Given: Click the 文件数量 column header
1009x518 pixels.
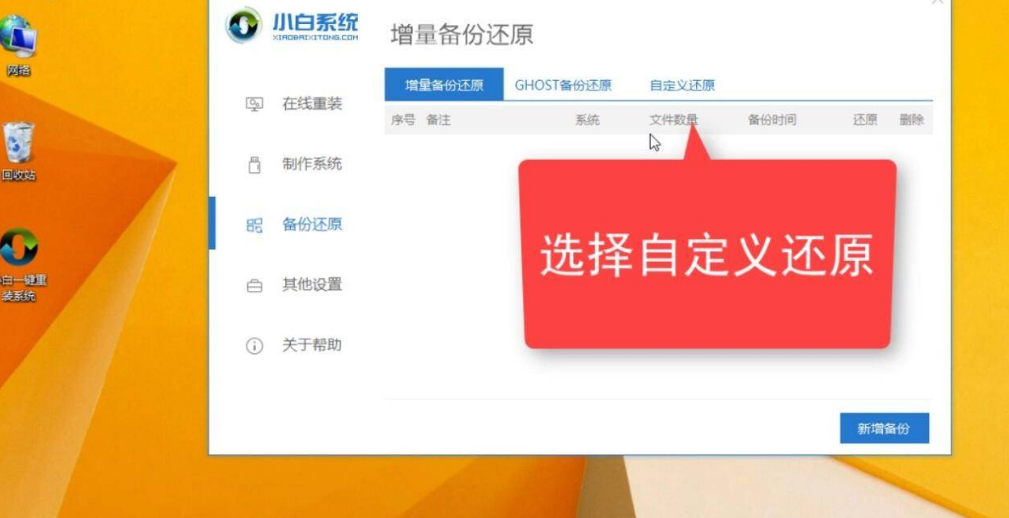Looking at the screenshot, I should [673, 120].
